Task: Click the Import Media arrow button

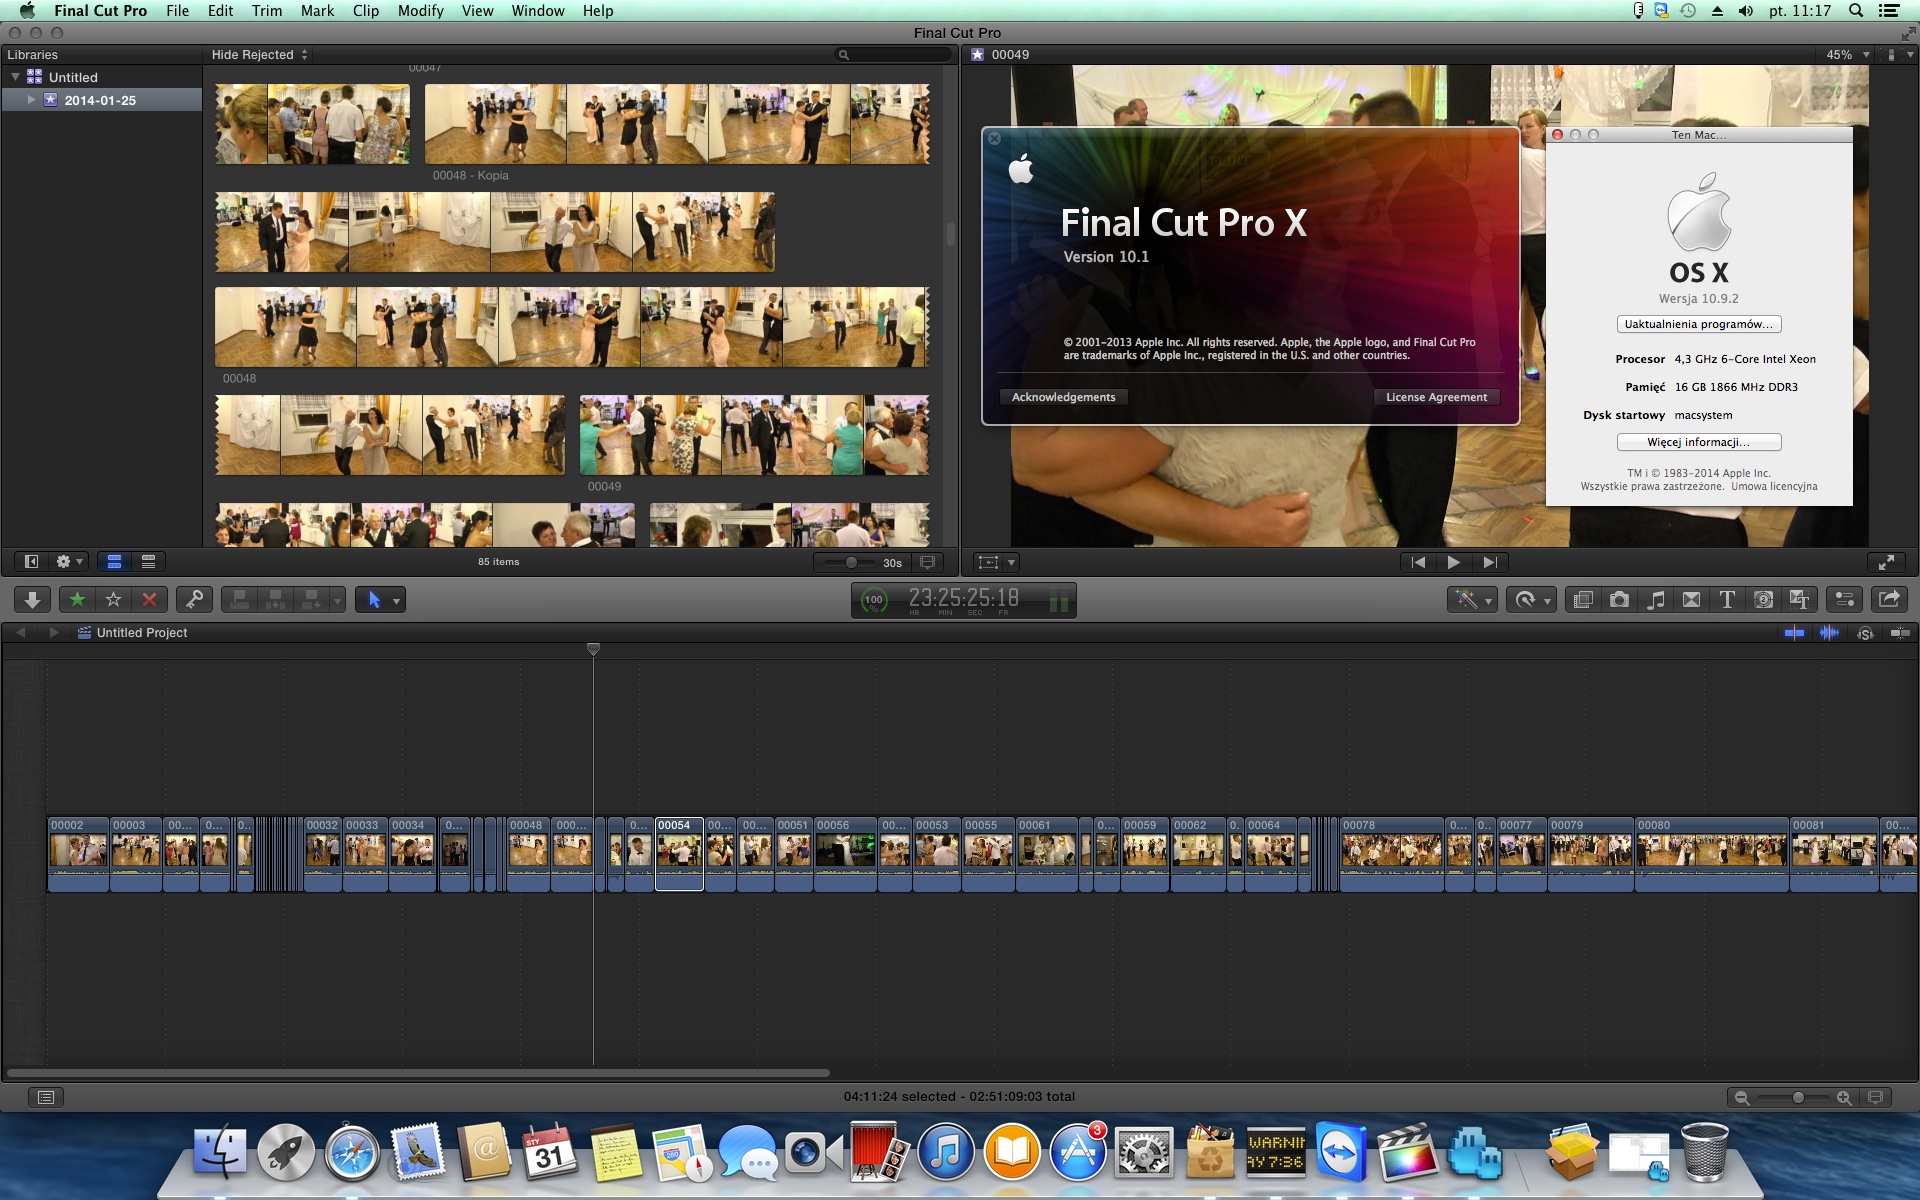Action: coord(32,600)
